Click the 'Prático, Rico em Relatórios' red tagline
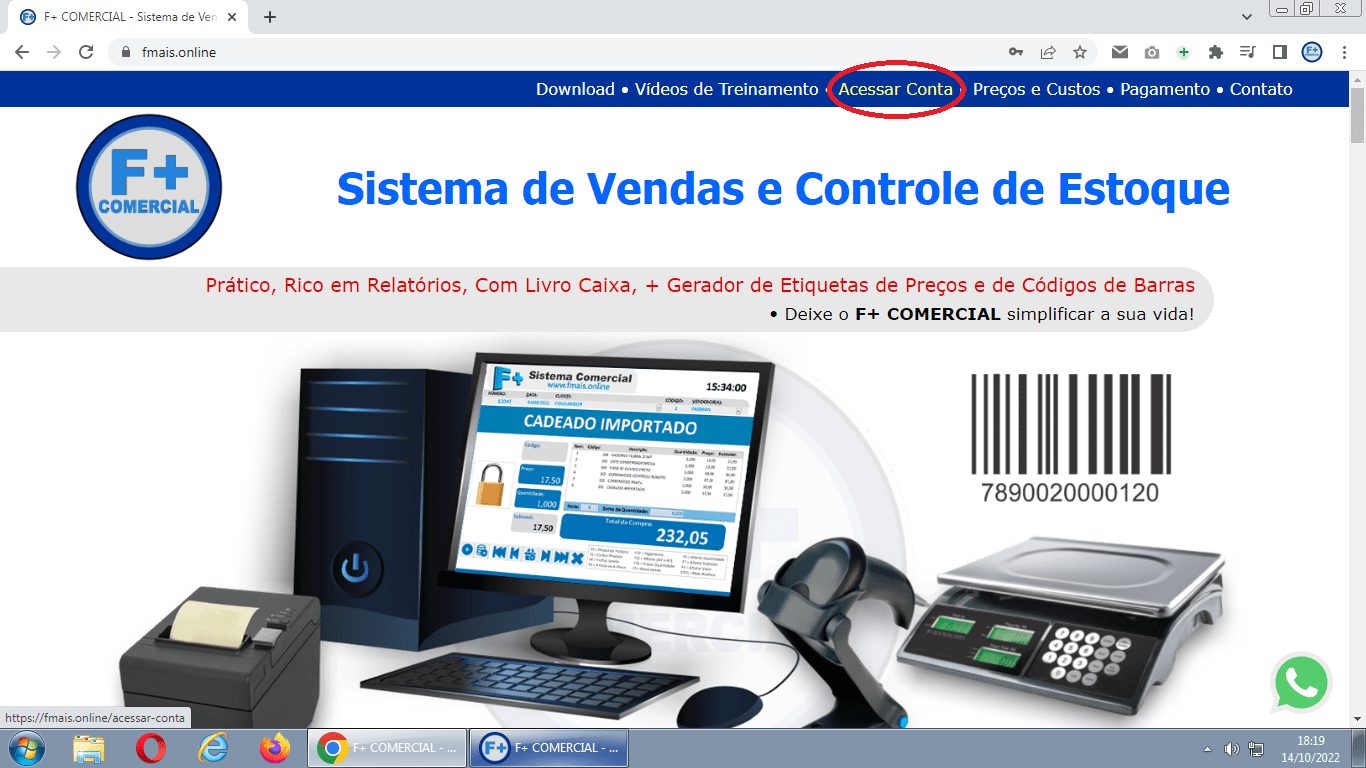Screen dimensions: 1366x768 click(700, 285)
